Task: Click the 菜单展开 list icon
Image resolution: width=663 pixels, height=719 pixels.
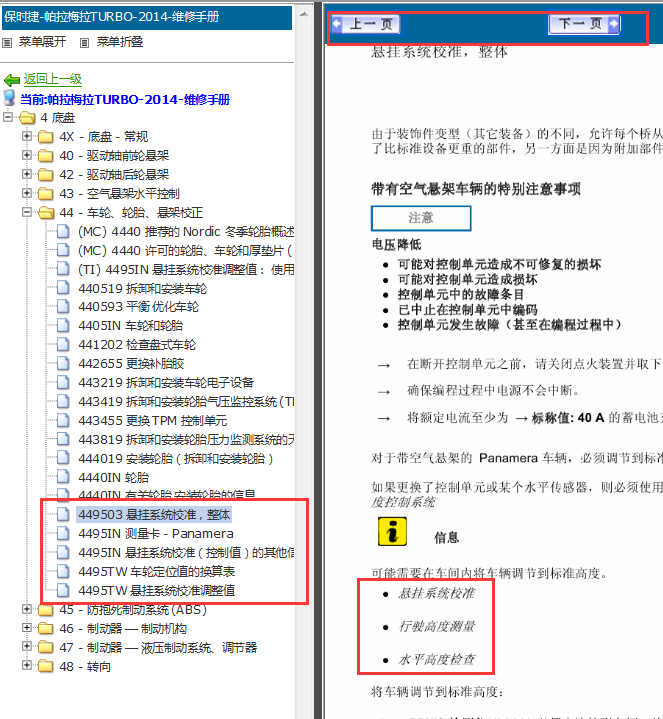Action: [7, 43]
